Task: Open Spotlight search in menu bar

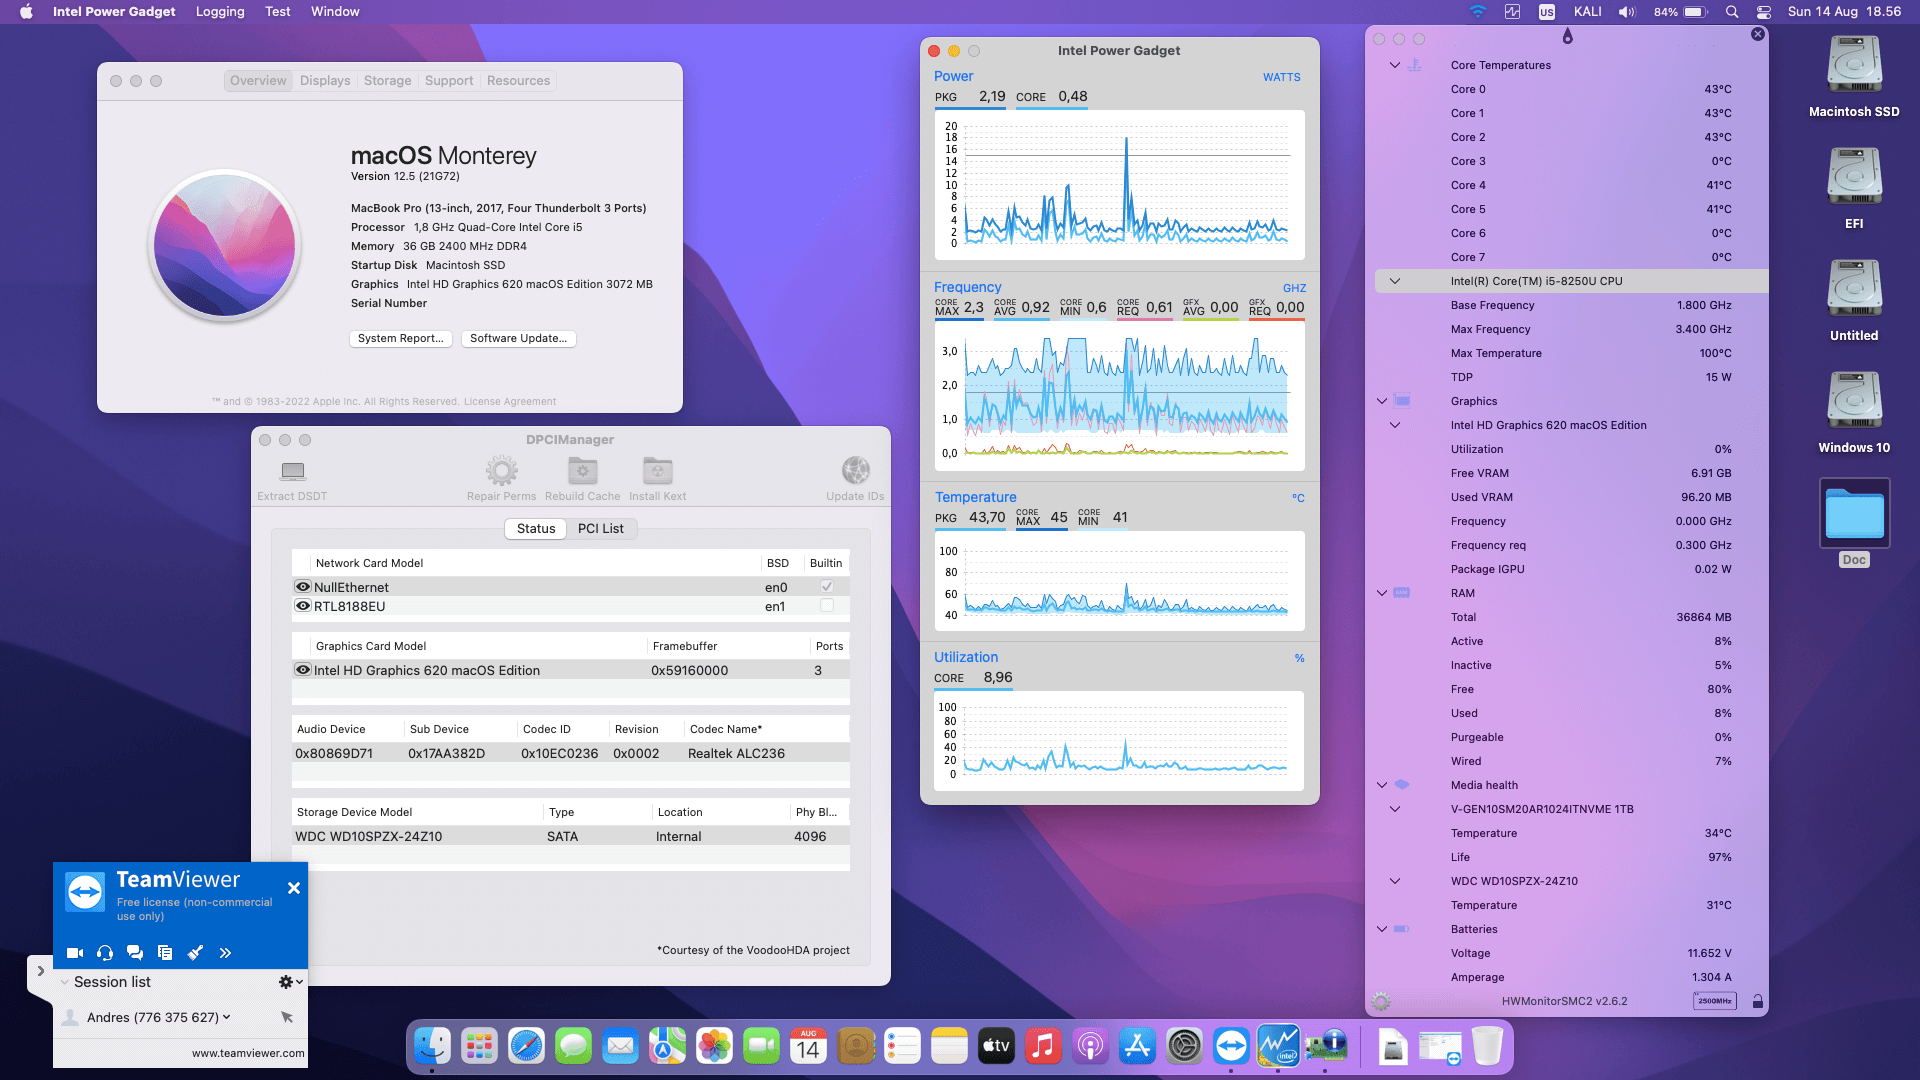Action: click(1731, 12)
